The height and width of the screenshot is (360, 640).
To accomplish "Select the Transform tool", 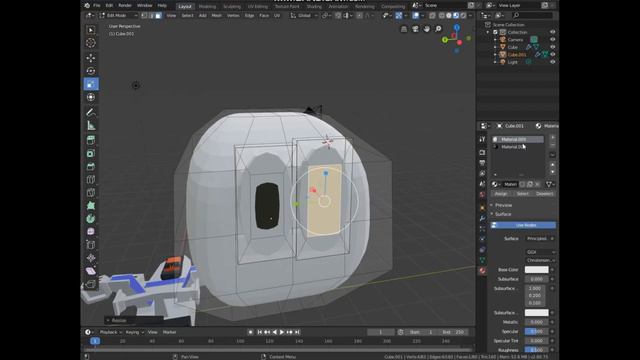I will point(91,97).
